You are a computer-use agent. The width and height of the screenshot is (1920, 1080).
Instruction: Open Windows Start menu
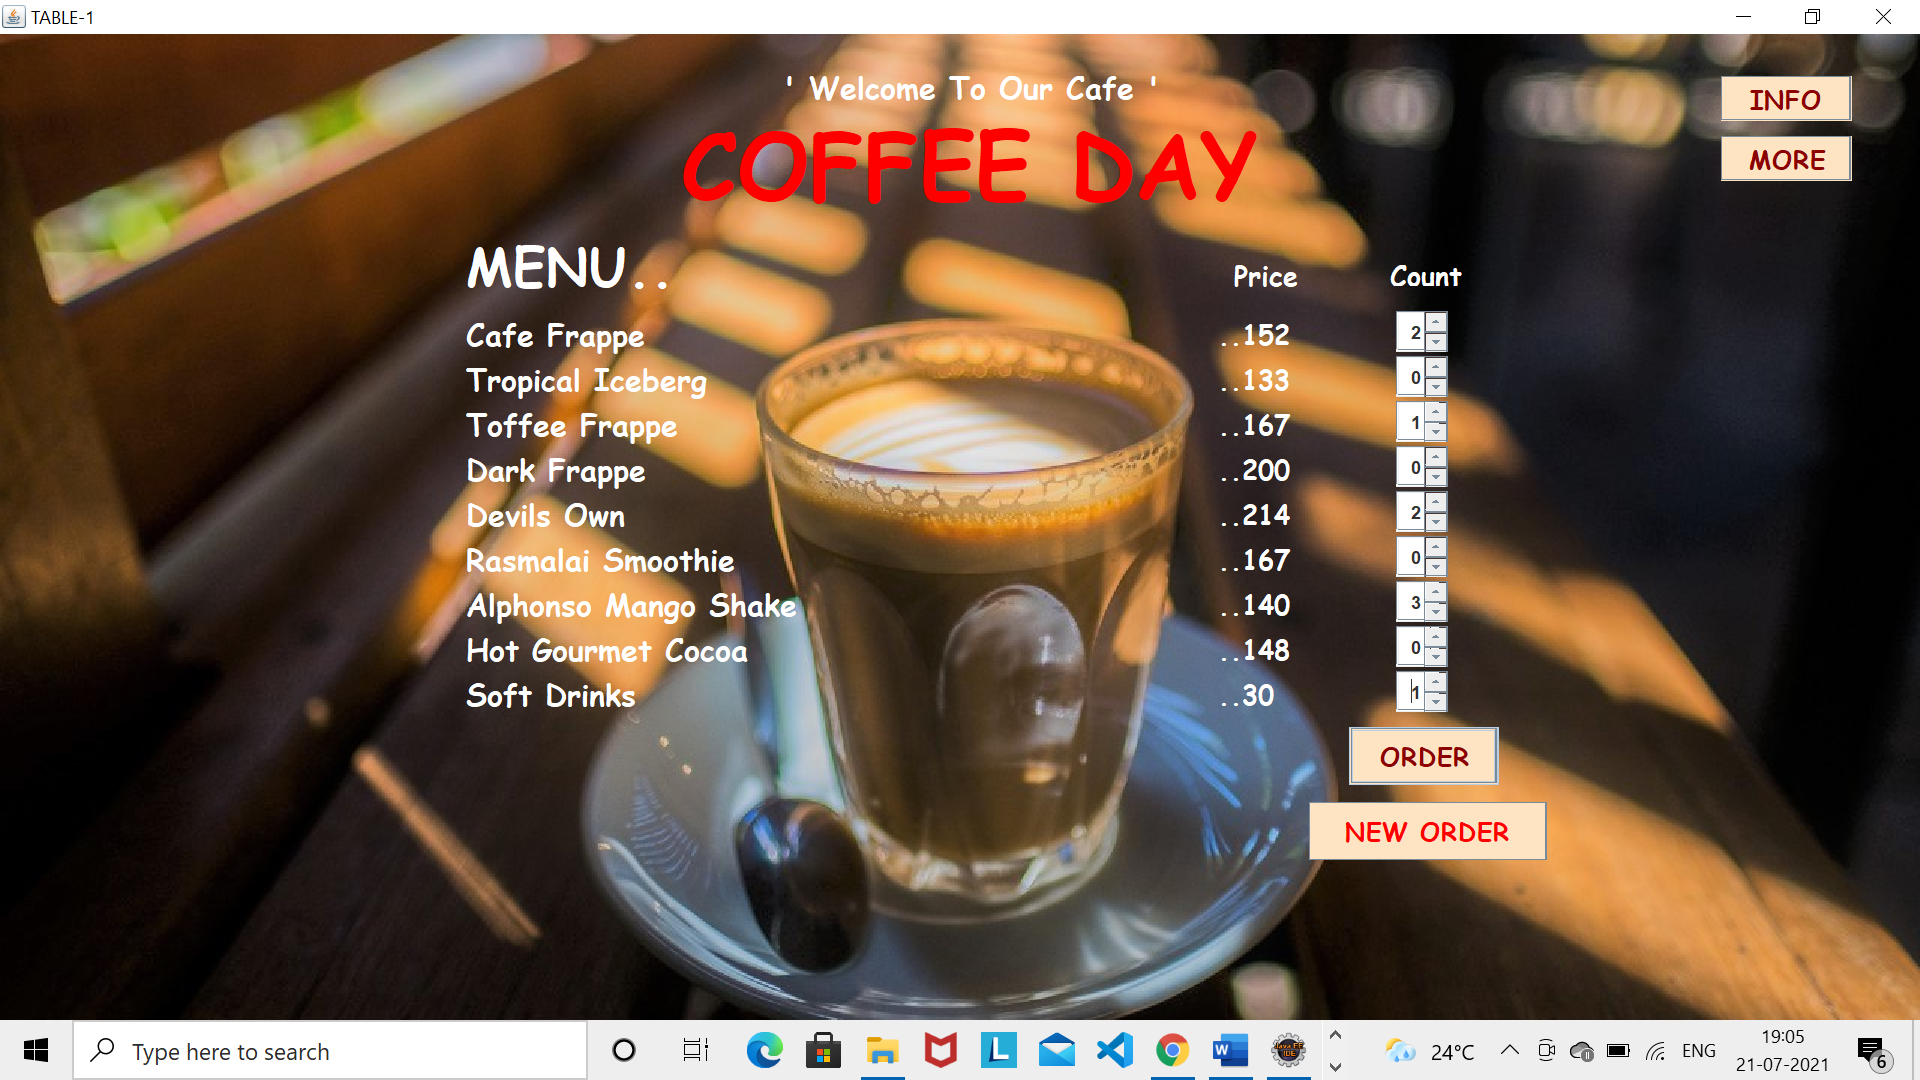36,1050
